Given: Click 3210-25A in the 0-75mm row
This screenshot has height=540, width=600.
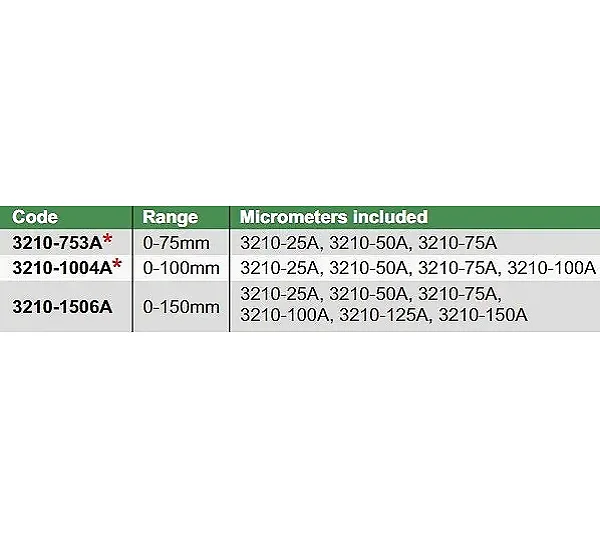Looking at the screenshot, I should (280, 243).
